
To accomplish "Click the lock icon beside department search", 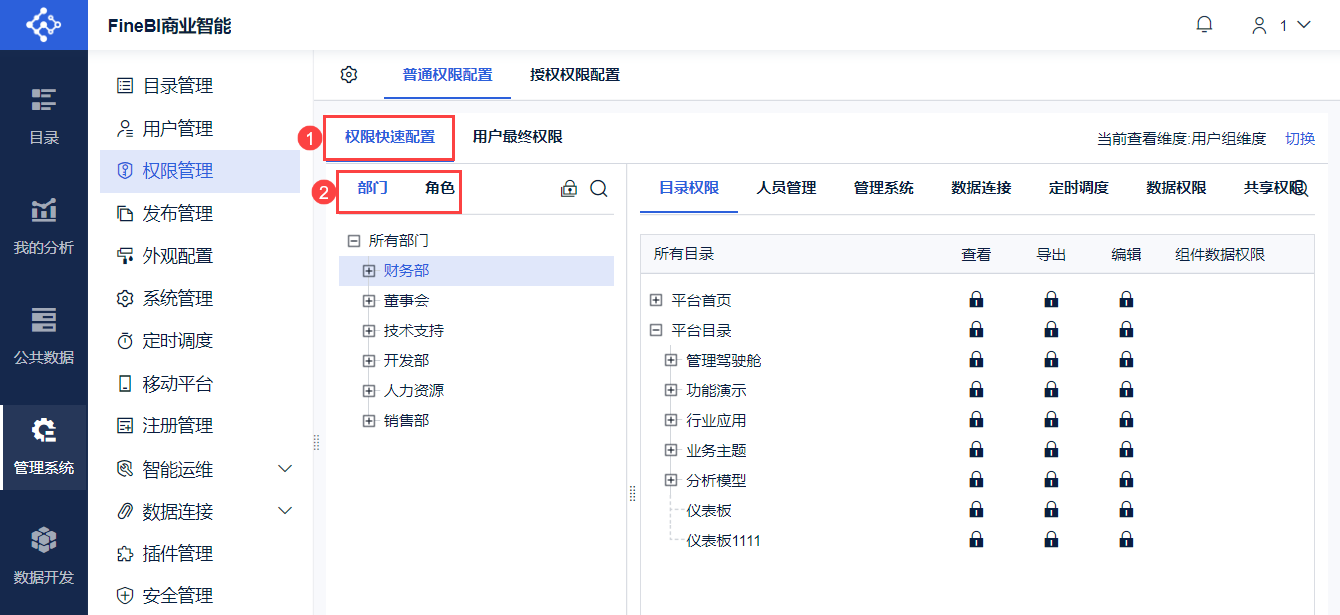I will tap(569, 188).
